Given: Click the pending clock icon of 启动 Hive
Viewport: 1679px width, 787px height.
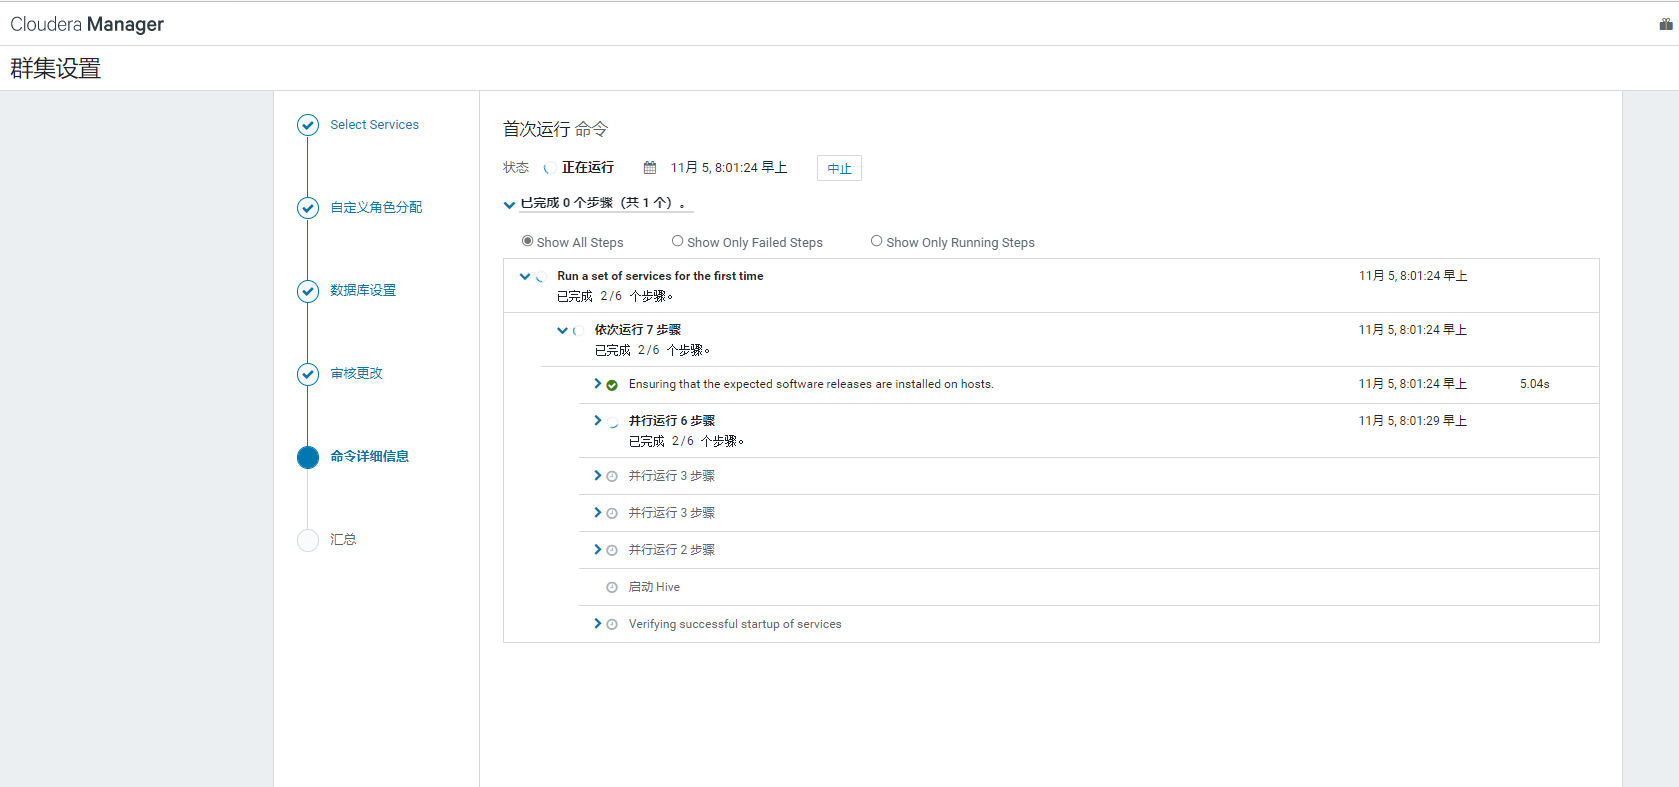Looking at the screenshot, I should (612, 588).
